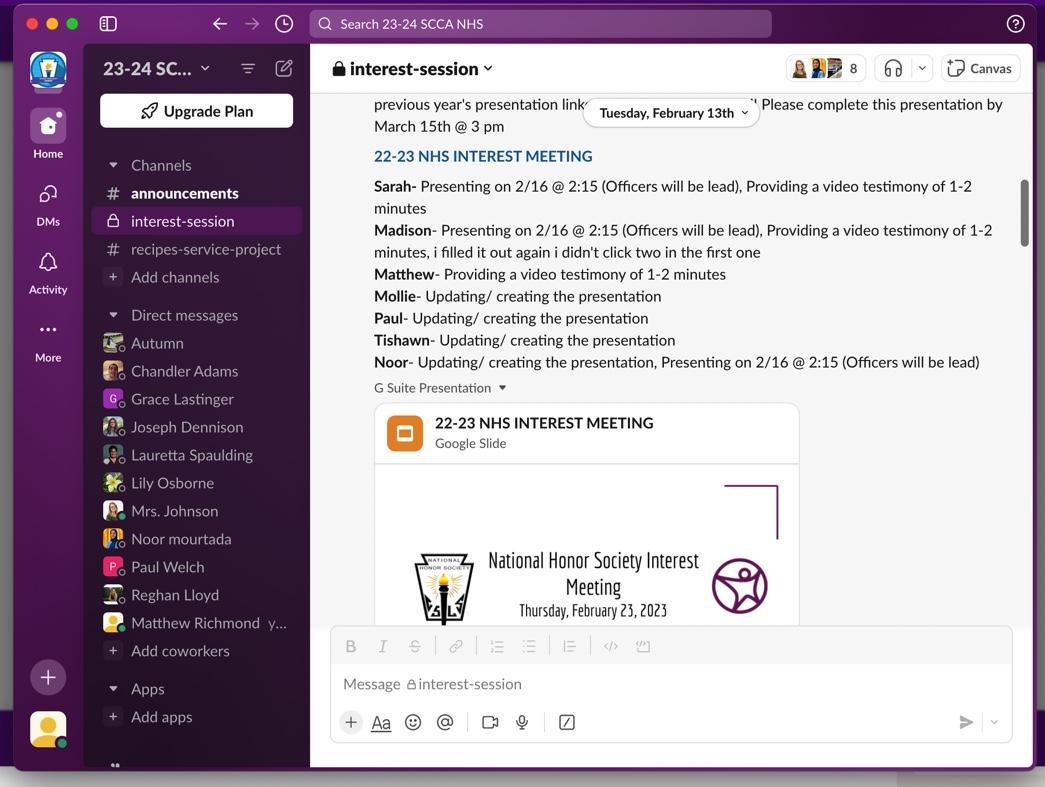Screen dimensions: 1045x787
Task: Open direct message with Autumn
Action: [x=197, y=343]
